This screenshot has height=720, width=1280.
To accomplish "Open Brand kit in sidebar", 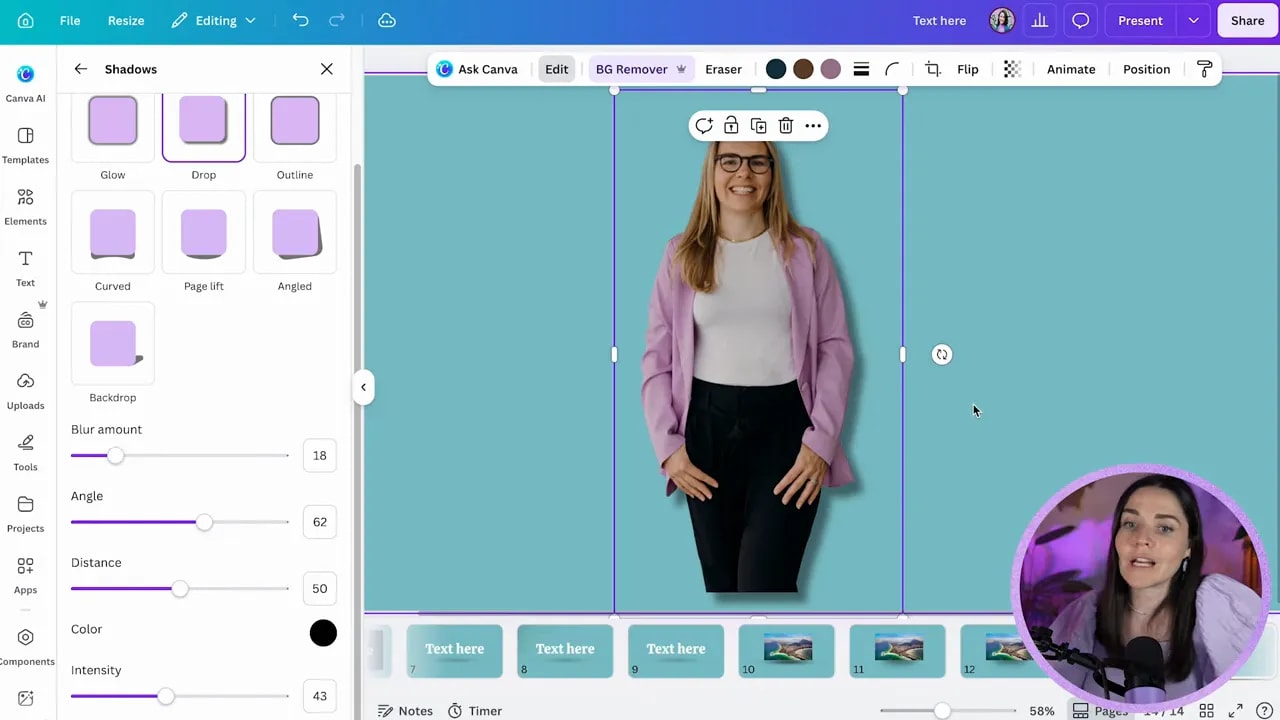I will [x=25, y=330].
